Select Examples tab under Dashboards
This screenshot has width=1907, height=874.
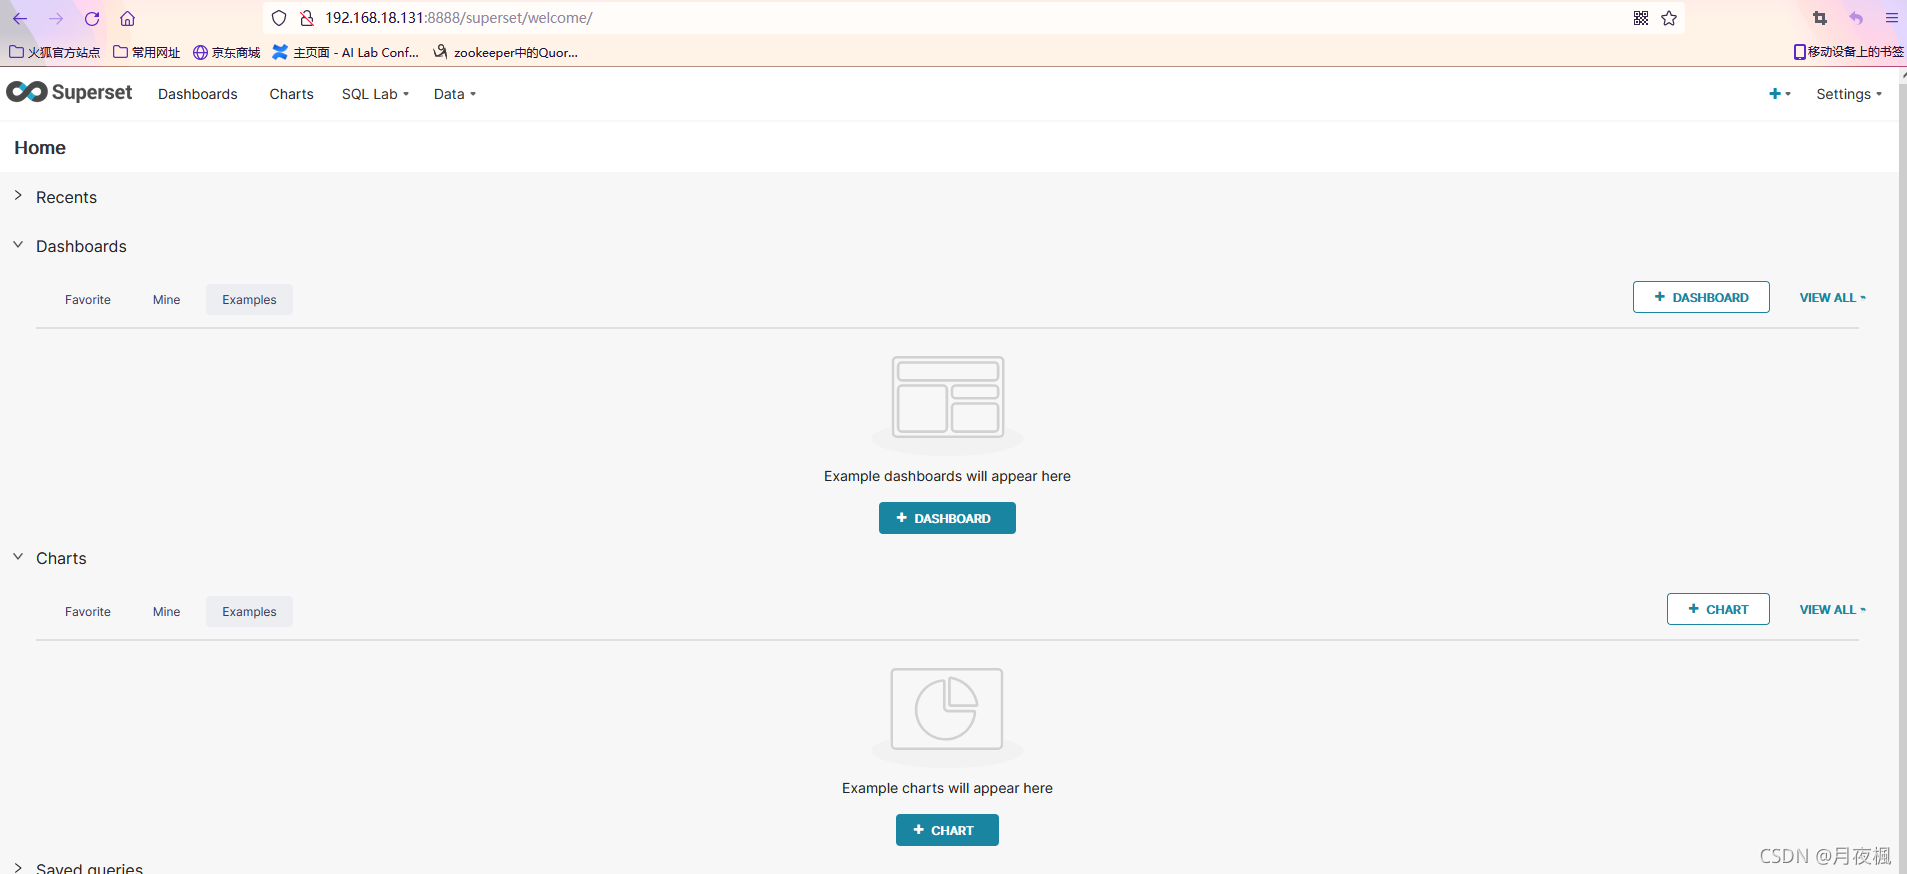pos(249,300)
